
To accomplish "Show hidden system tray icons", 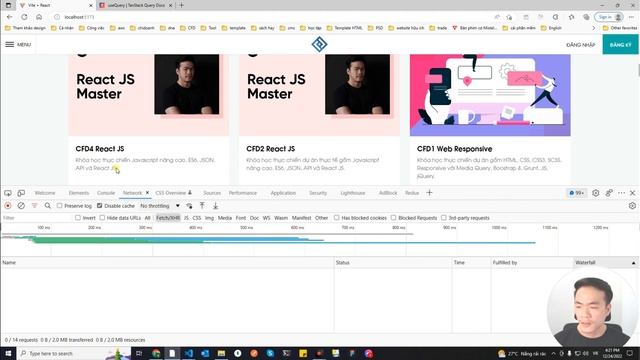I will tap(553, 353).
